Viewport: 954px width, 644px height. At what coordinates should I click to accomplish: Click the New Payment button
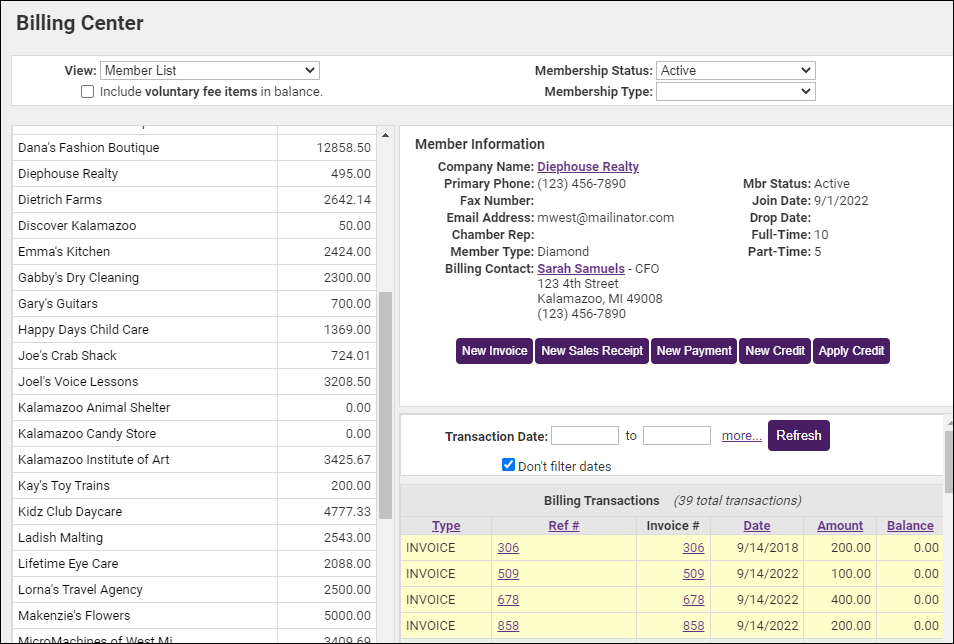point(694,351)
